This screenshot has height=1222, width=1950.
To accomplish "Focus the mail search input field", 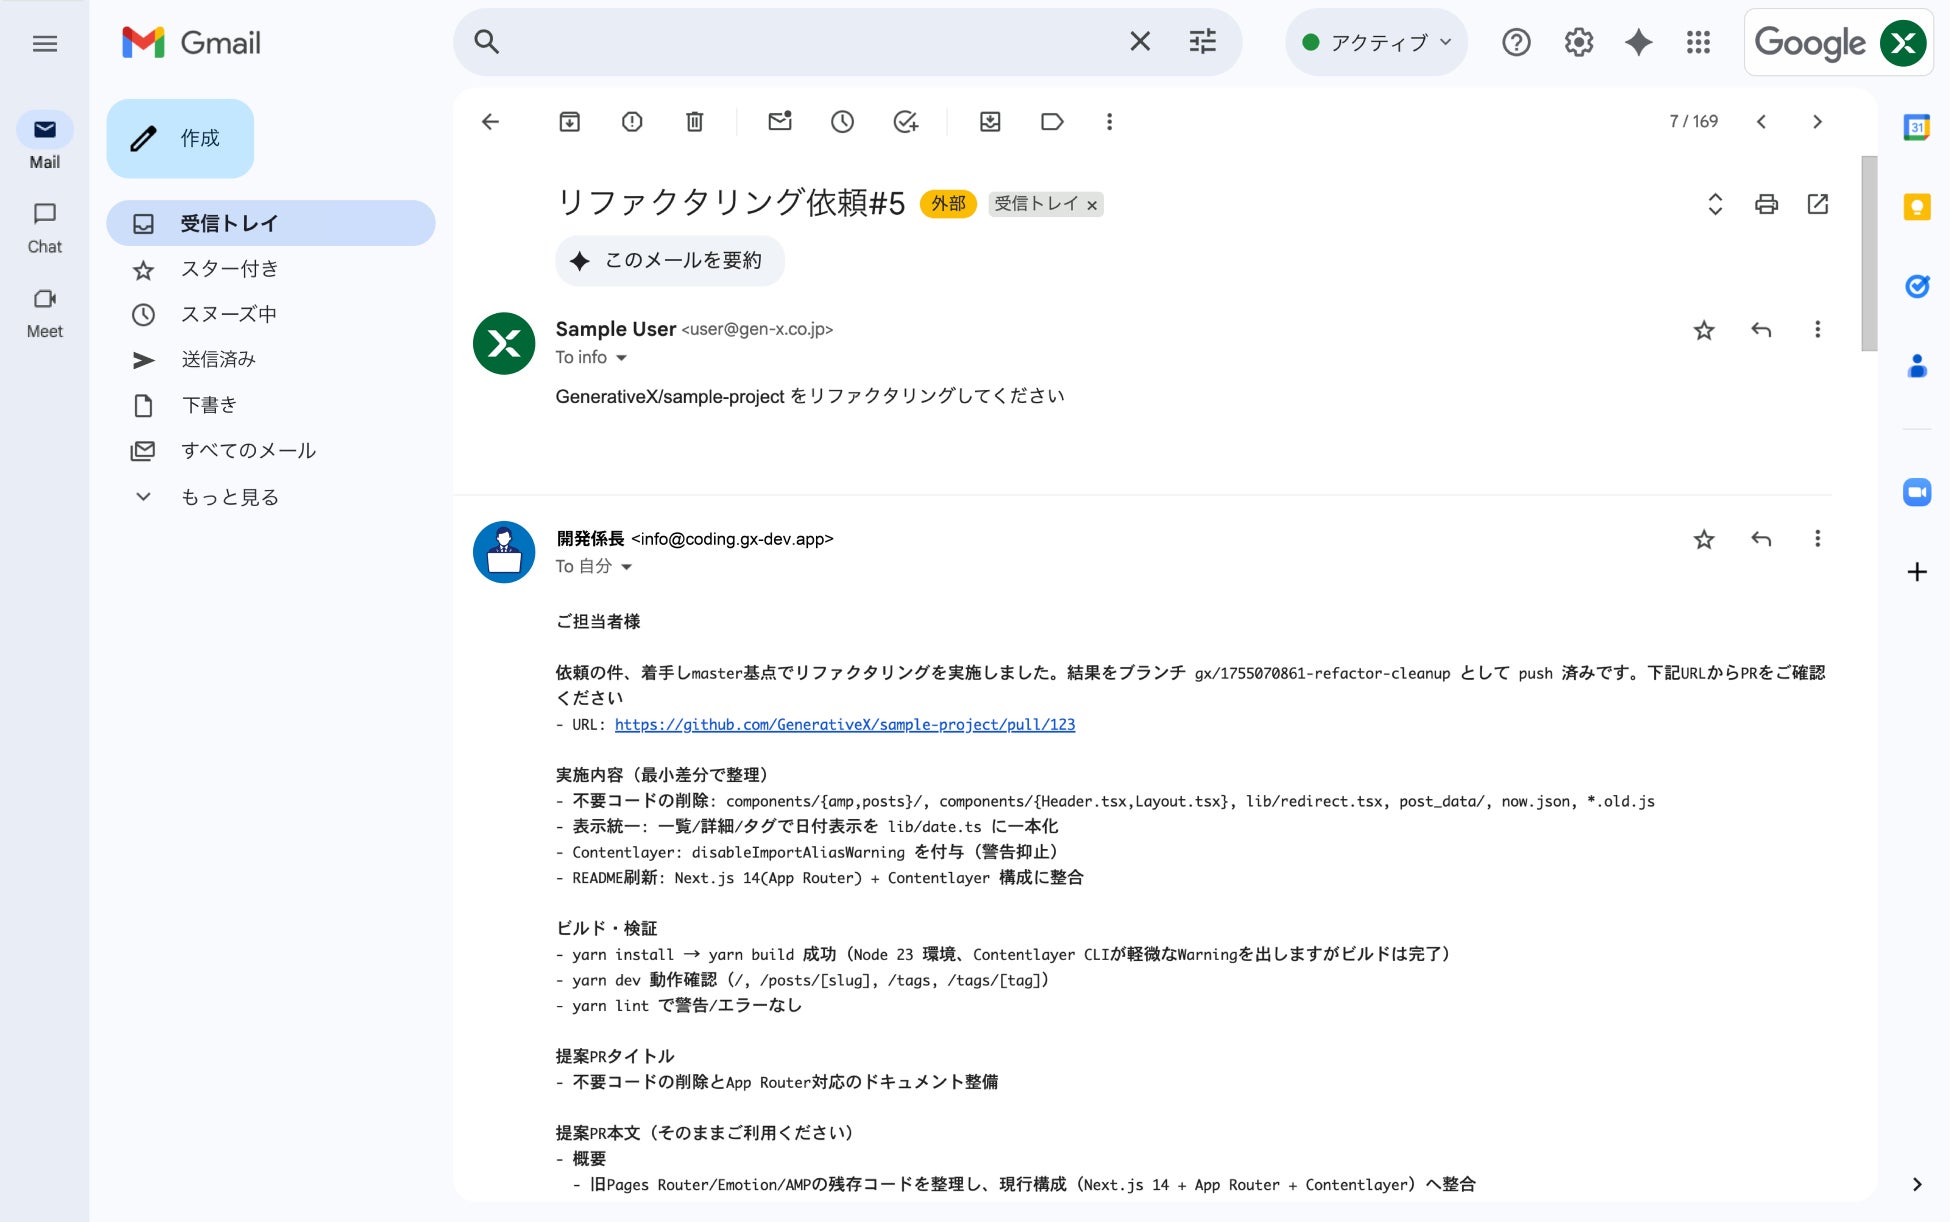I will 810,42.
